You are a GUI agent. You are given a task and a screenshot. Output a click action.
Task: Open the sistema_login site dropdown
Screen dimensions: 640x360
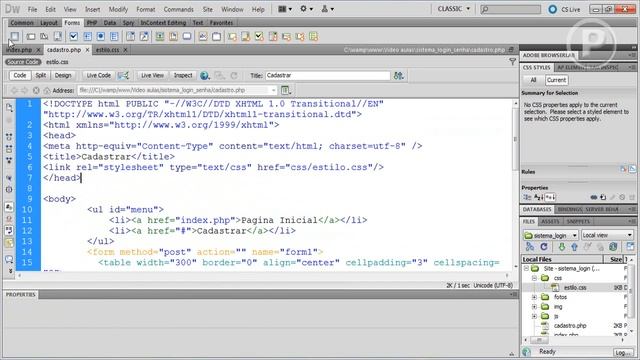click(x=550, y=235)
